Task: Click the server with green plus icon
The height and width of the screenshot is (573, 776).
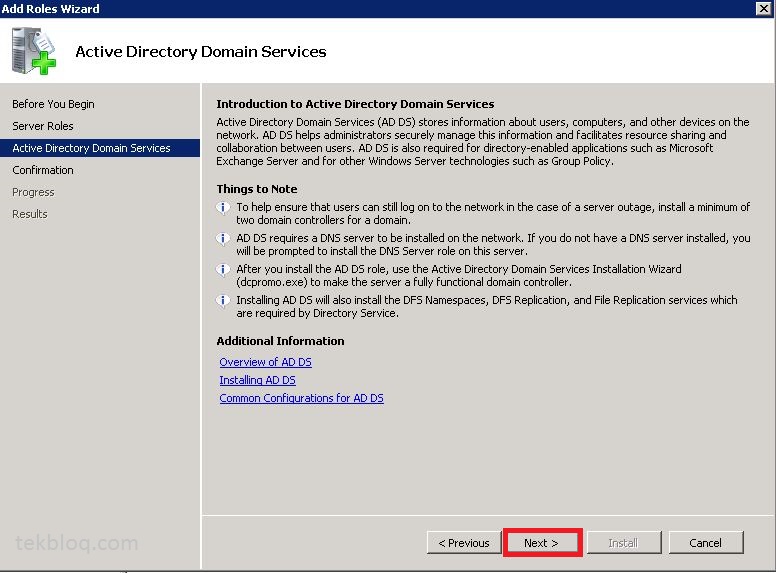Action: click(34, 51)
